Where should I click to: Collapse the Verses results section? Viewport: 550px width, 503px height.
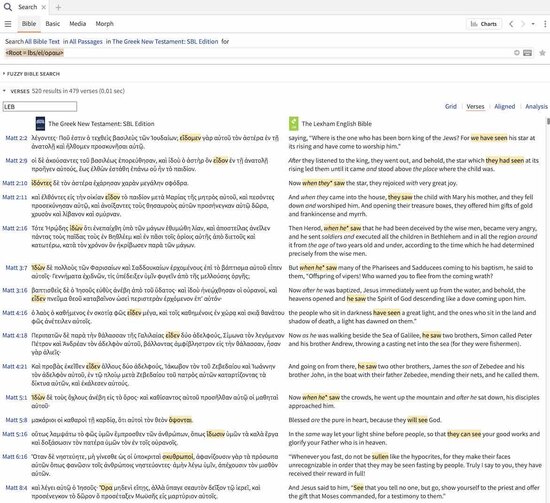pos(4,91)
